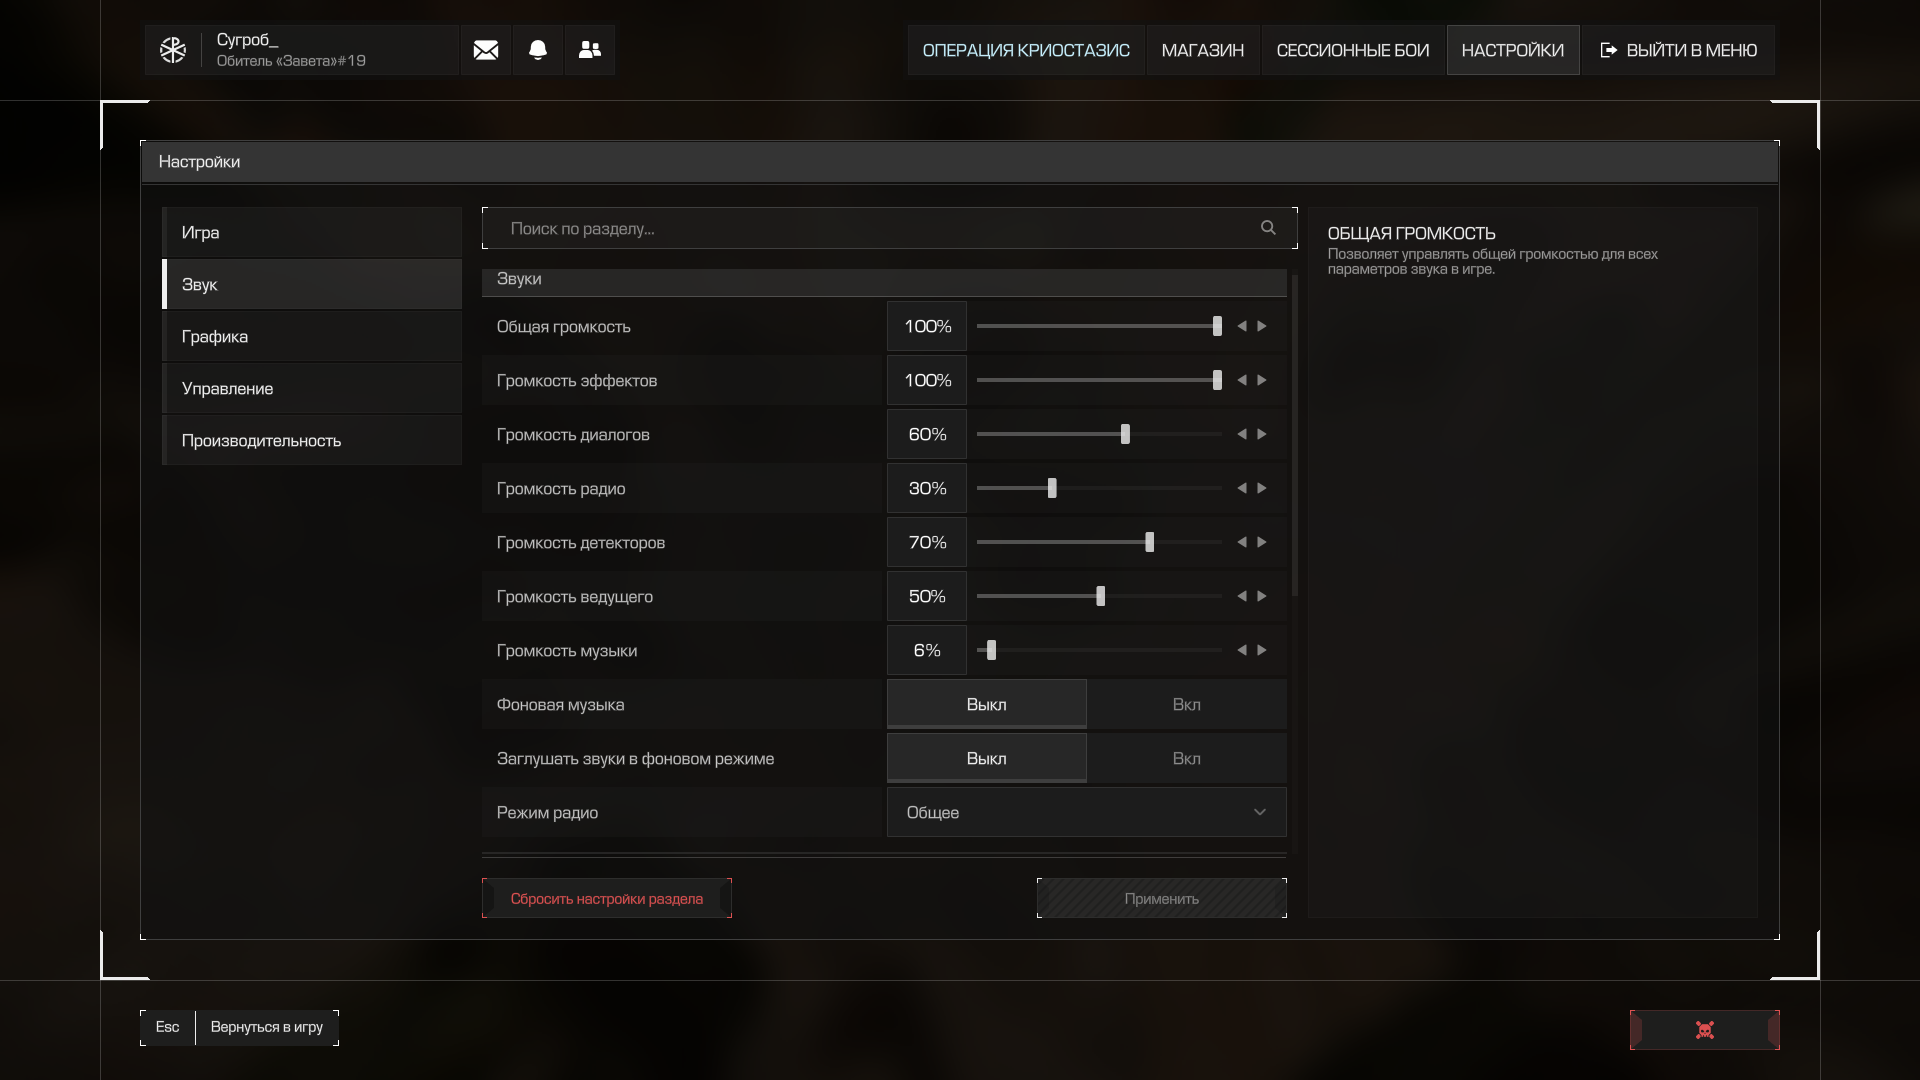
Task: Set Фоновая музыка to Вкл
Action: [1186, 704]
